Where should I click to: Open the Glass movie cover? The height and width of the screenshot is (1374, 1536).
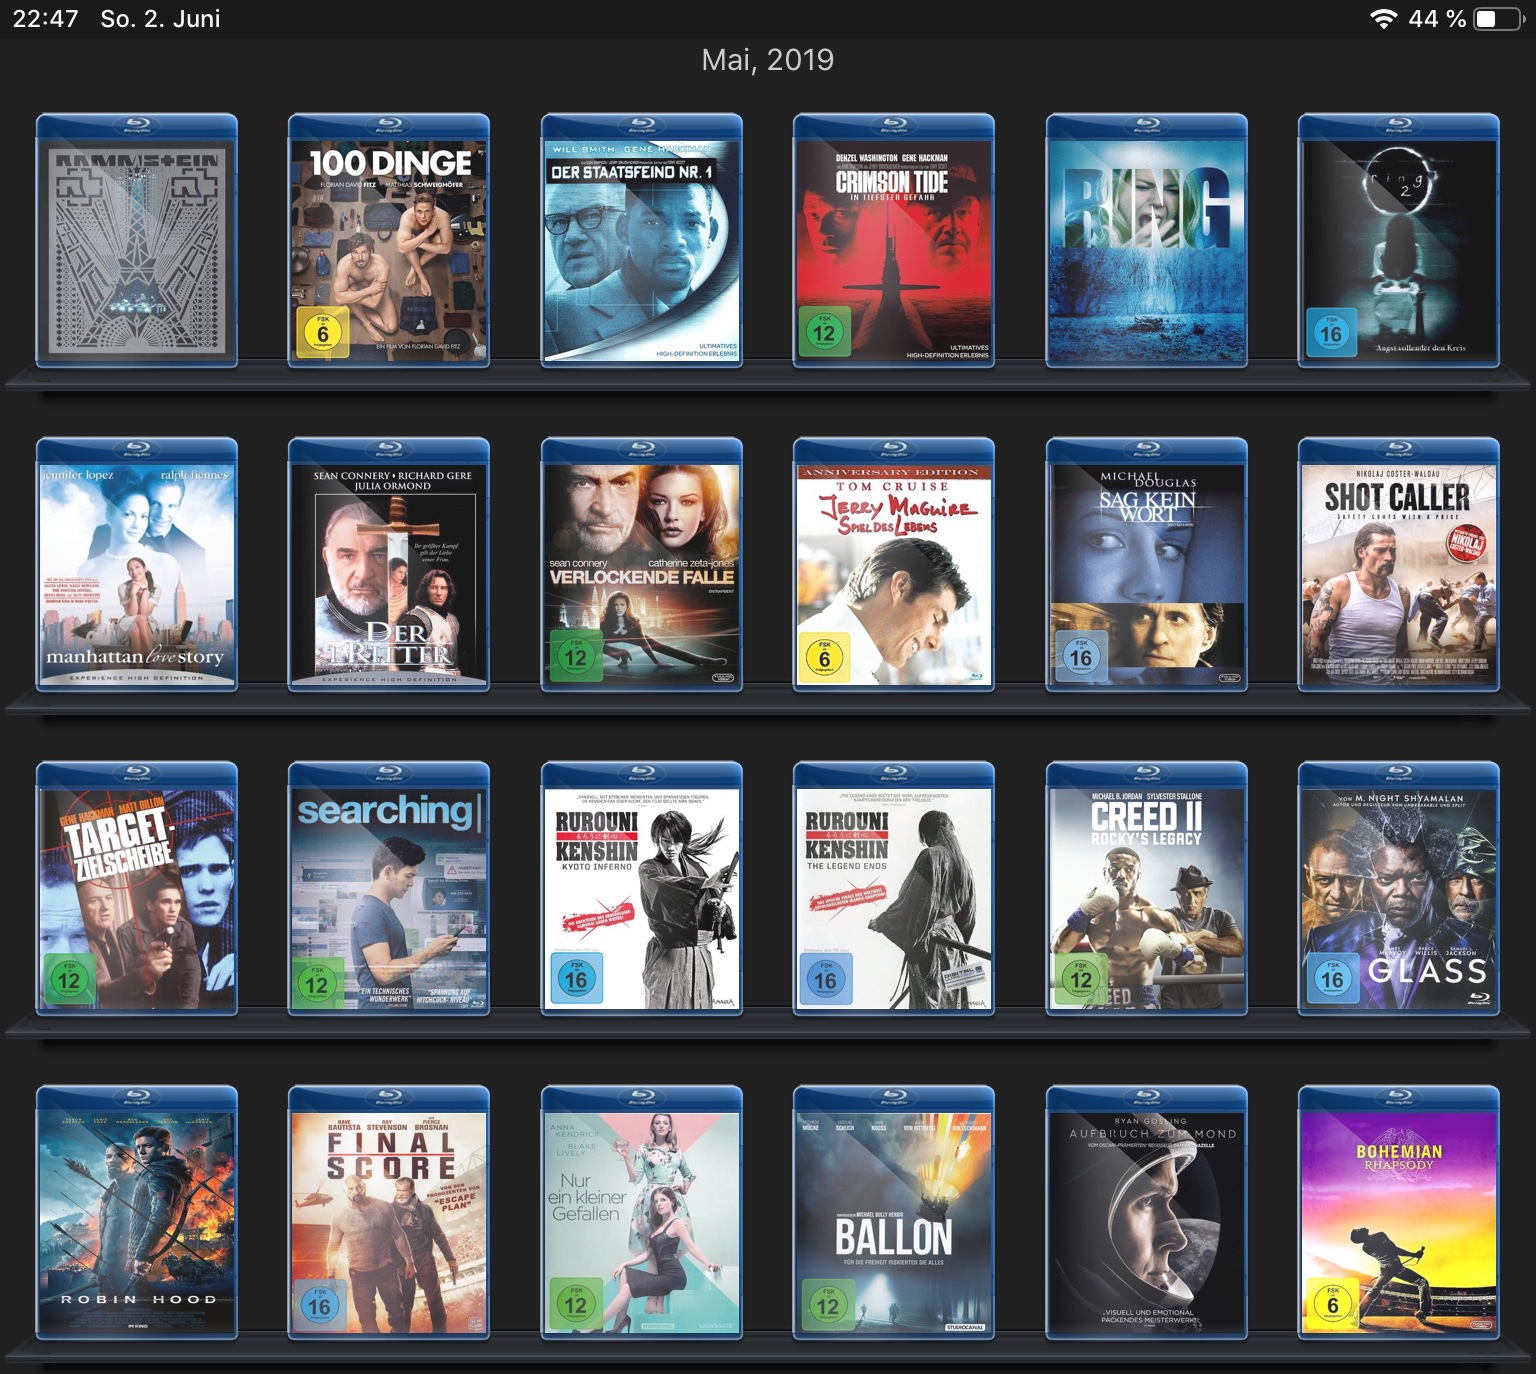[x=1399, y=889]
